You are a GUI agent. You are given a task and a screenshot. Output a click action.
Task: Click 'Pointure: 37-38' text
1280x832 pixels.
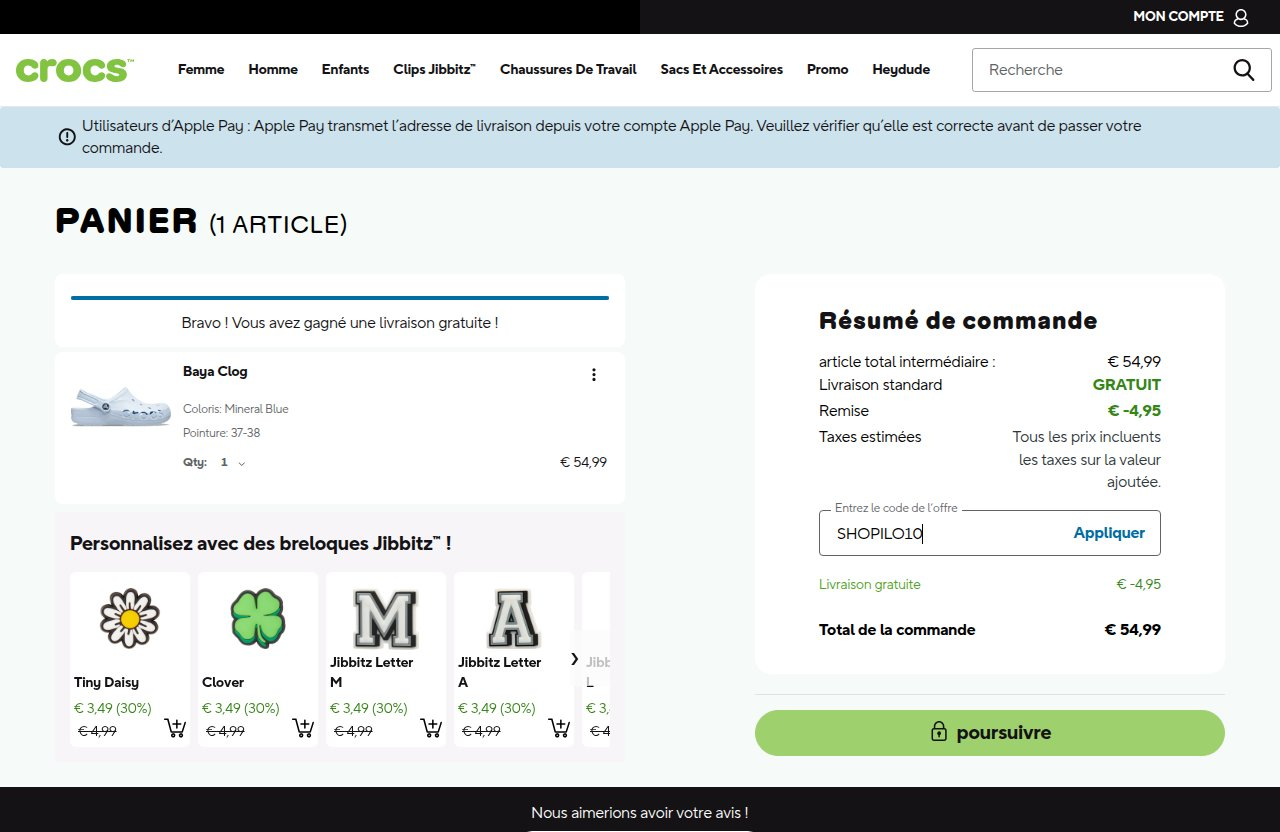pyautogui.click(x=222, y=433)
